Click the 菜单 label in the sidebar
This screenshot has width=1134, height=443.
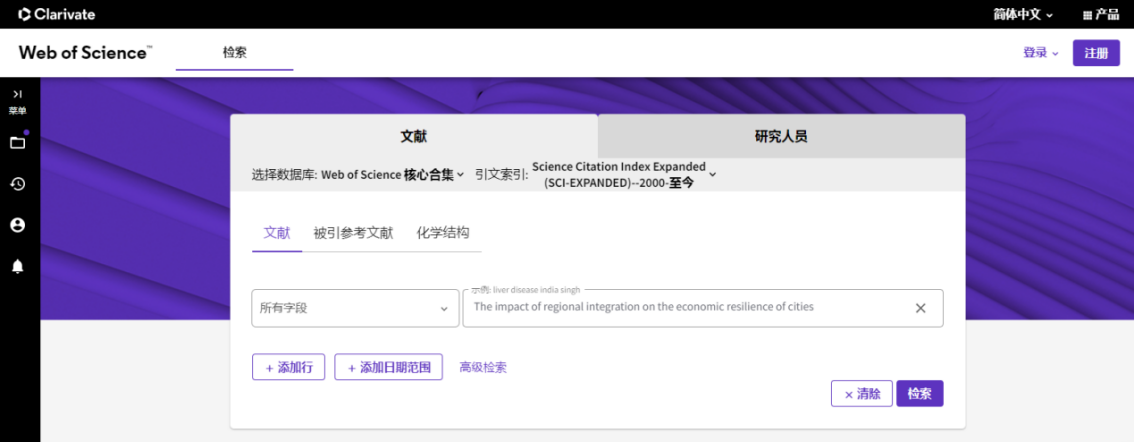[18, 111]
